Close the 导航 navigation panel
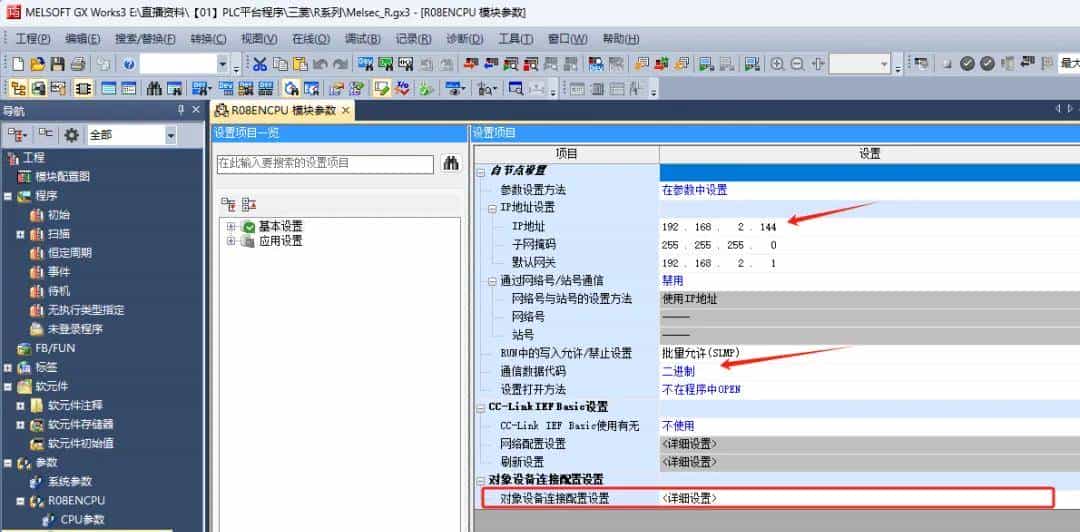Viewport: 1080px width, 532px height. point(196,110)
